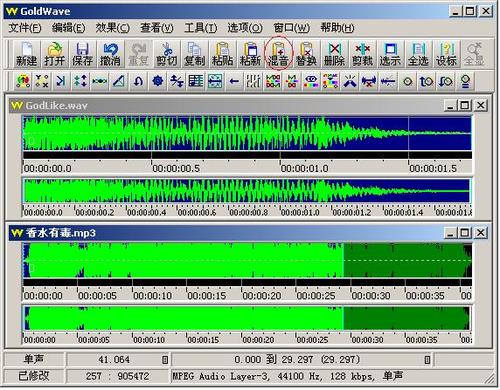The image size is (500, 390).
Task: Undo via the 撤消 toolbar icon
Action: click(110, 54)
